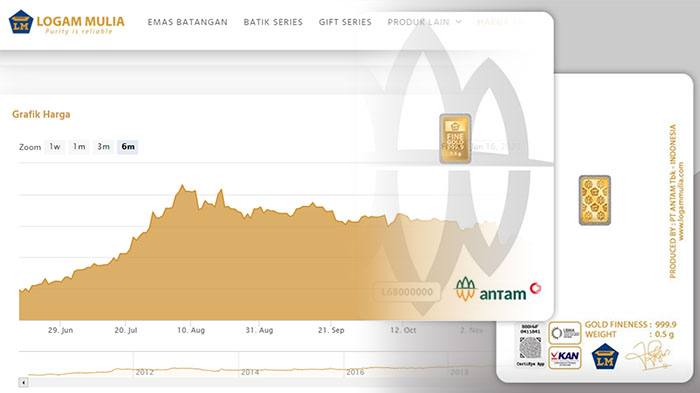This screenshot has width=700, height=393.
Task: Click the Grafik Harga heading
Action: point(41,114)
